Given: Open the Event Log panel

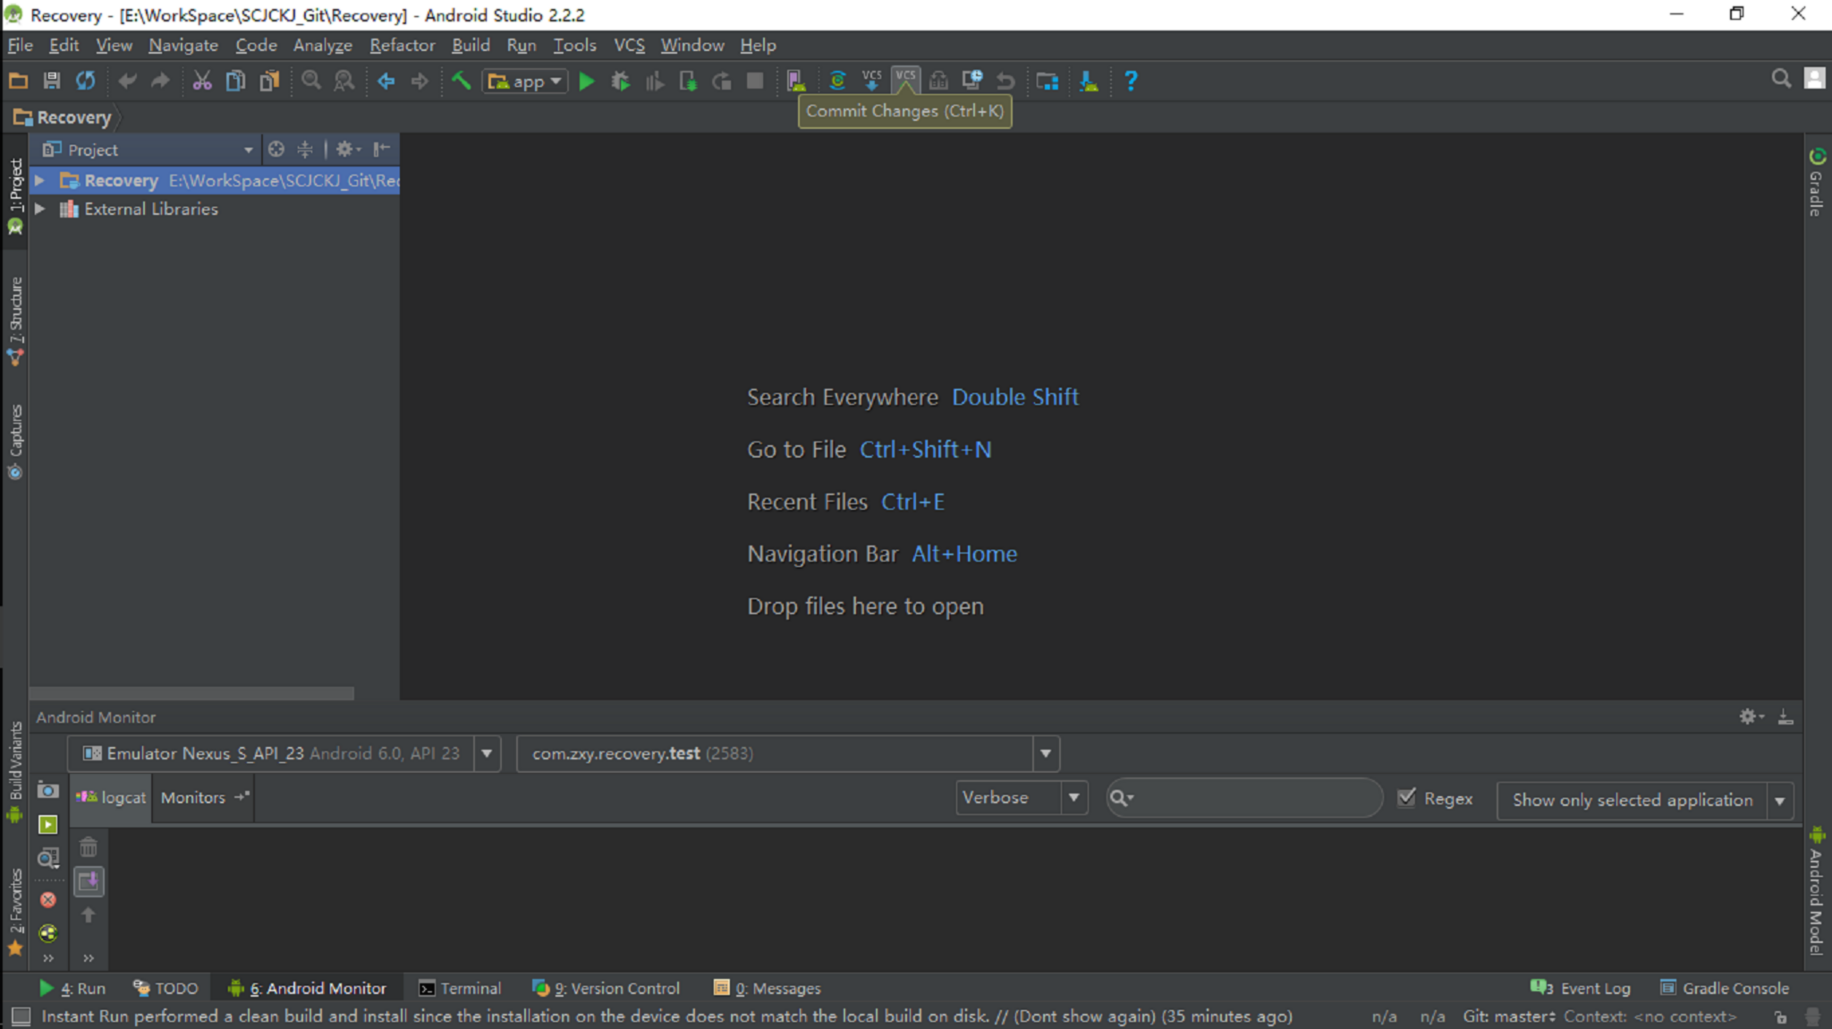Looking at the screenshot, I should 1582,988.
